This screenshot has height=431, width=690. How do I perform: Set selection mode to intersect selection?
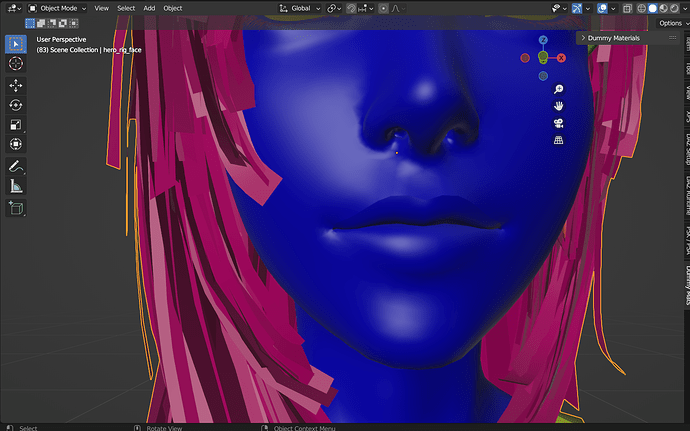coord(74,23)
